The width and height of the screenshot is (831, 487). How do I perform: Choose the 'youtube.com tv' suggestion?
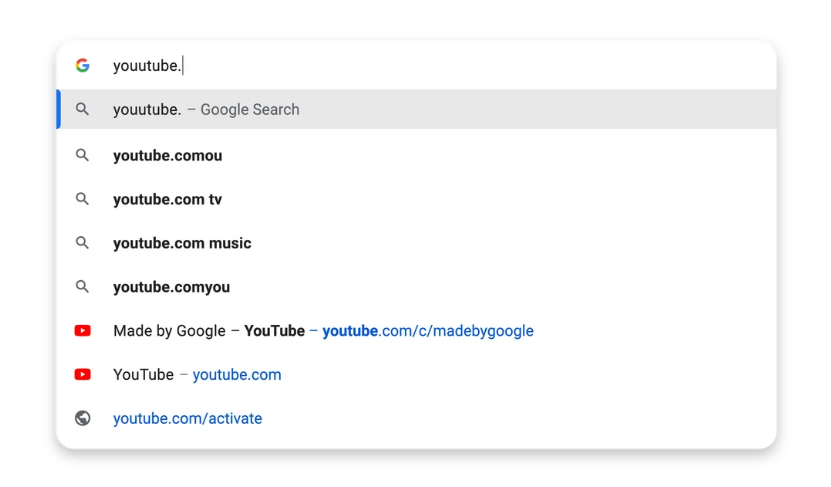[x=416, y=199]
